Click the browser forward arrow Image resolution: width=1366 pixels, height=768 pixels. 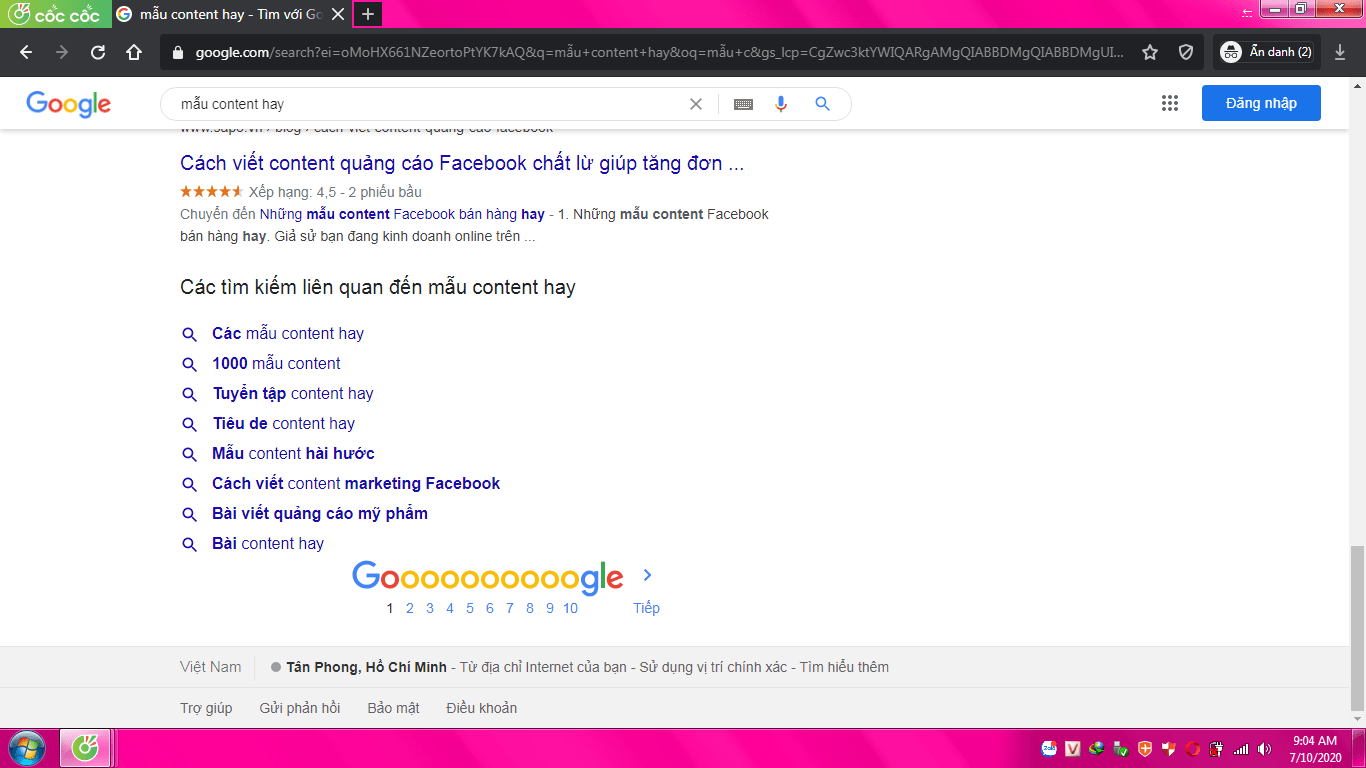(x=62, y=52)
